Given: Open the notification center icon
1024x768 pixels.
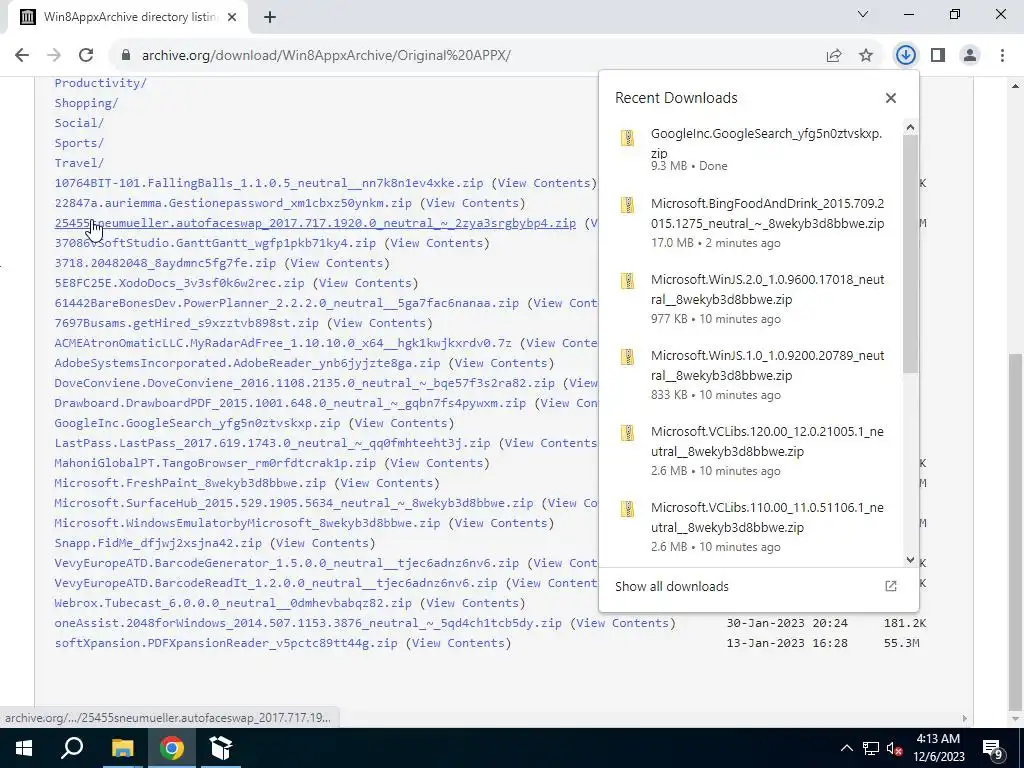Looking at the screenshot, I should click(x=993, y=748).
